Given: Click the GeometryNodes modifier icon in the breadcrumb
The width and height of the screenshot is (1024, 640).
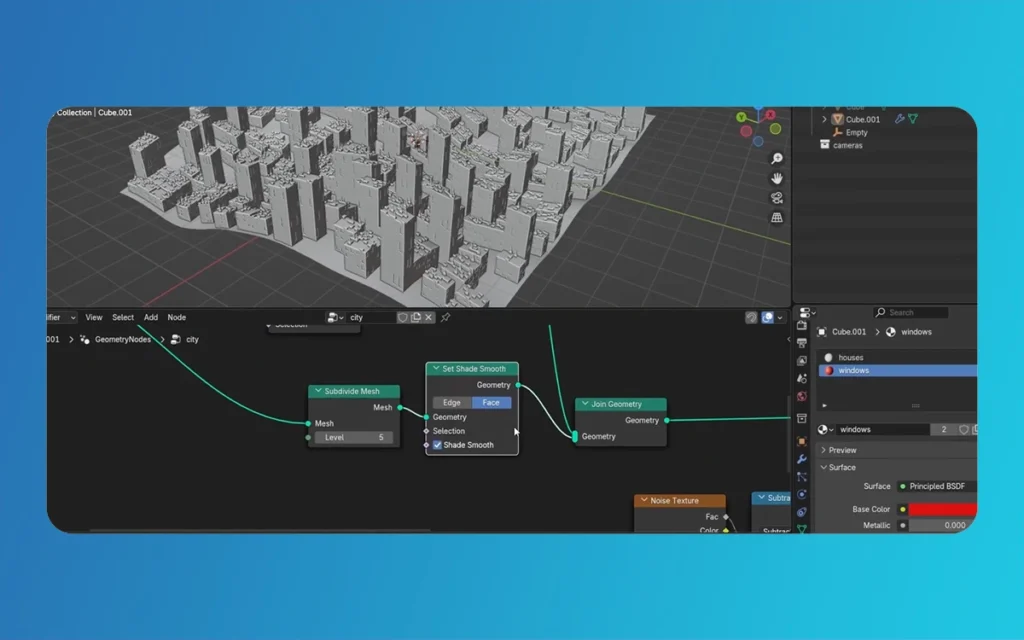Looking at the screenshot, I should [85, 340].
